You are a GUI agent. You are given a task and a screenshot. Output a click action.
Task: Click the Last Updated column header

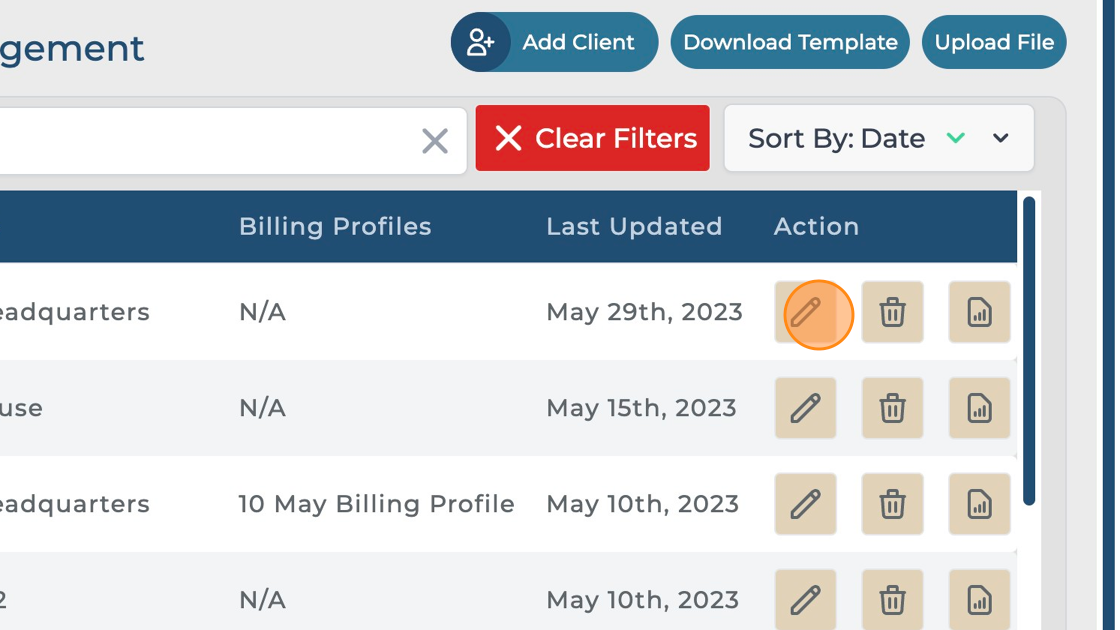point(634,227)
